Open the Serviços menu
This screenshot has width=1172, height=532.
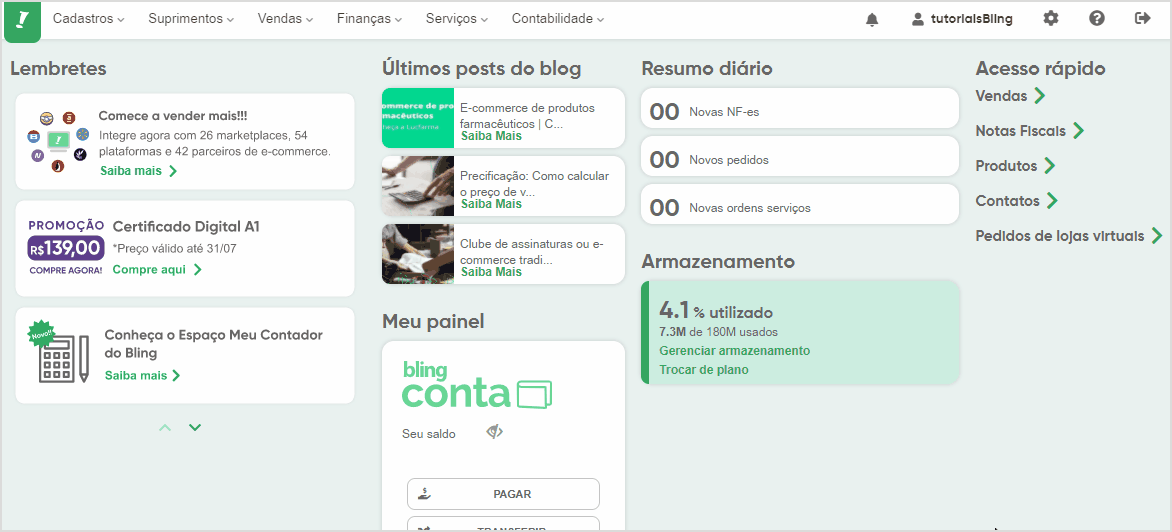point(457,19)
